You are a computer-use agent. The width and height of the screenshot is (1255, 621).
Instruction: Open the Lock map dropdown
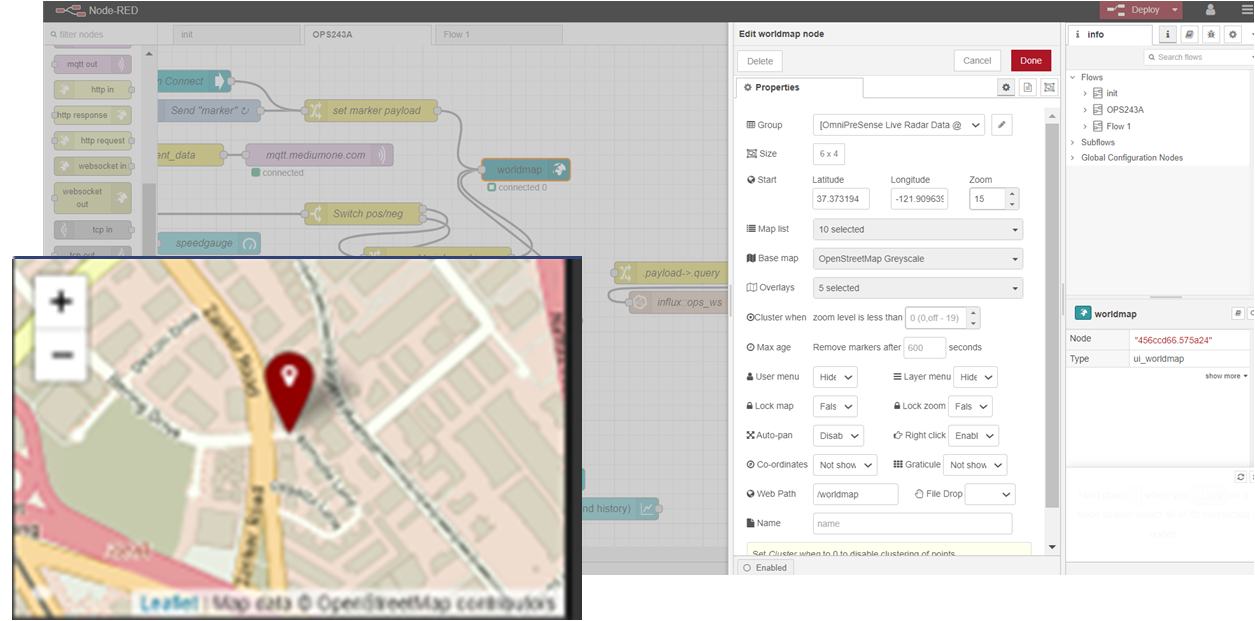tap(835, 406)
